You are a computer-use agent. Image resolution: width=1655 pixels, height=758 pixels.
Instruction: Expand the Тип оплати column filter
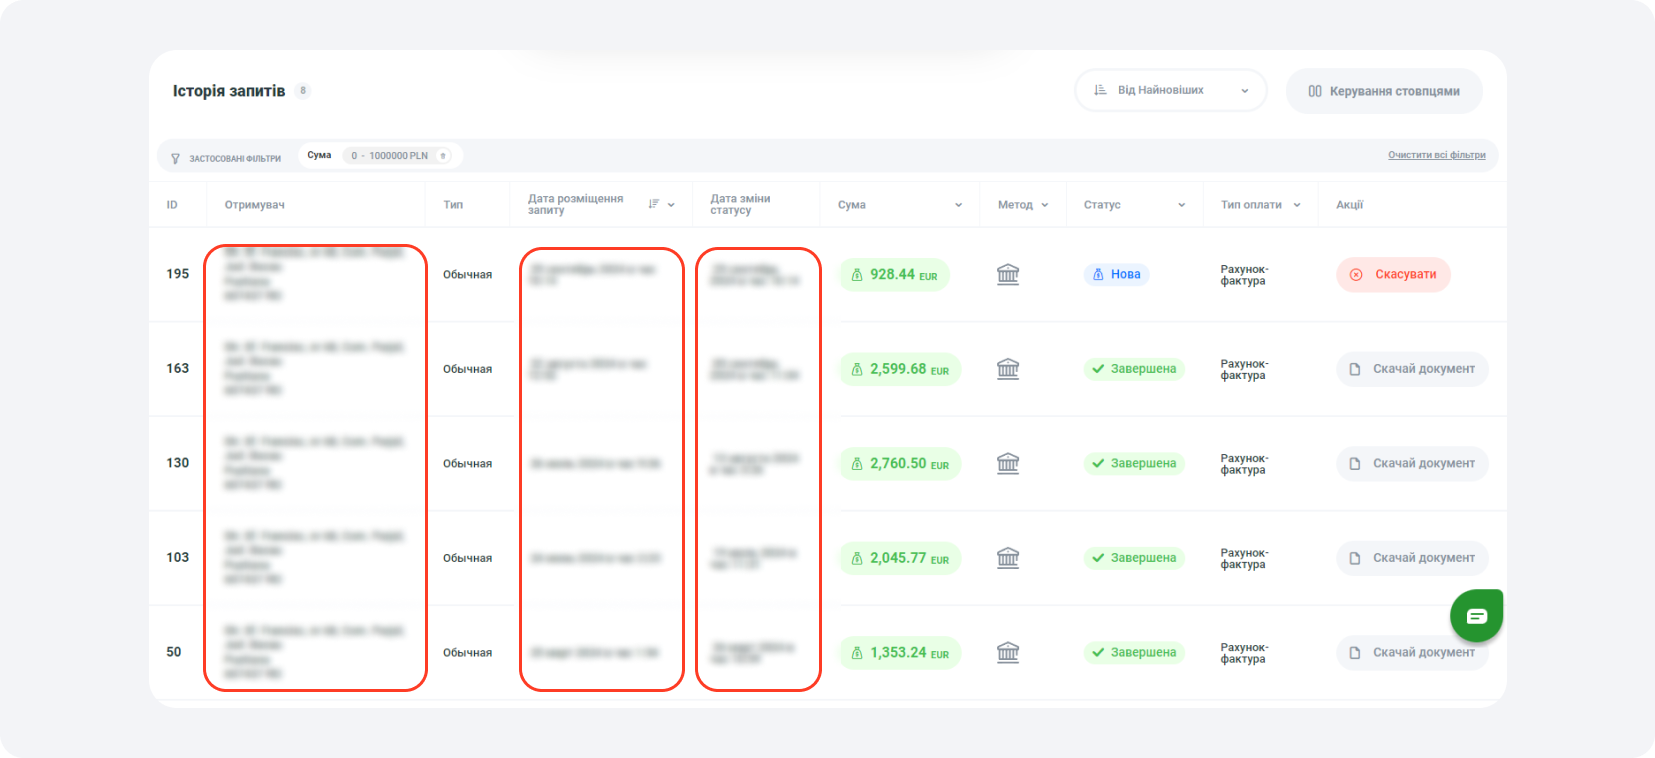(x=1297, y=205)
